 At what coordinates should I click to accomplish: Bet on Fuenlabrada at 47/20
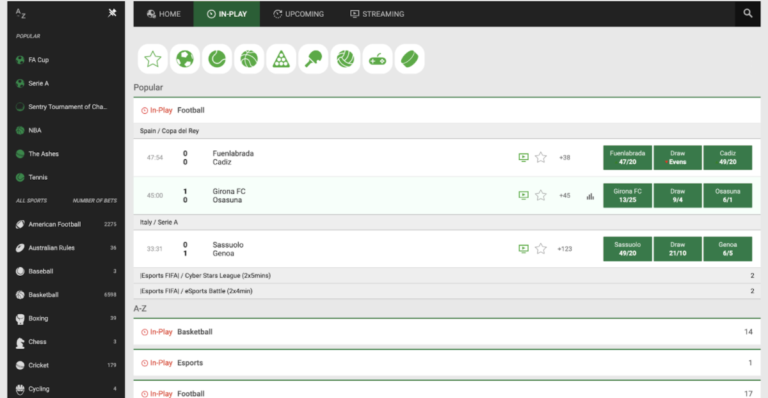tap(627, 158)
